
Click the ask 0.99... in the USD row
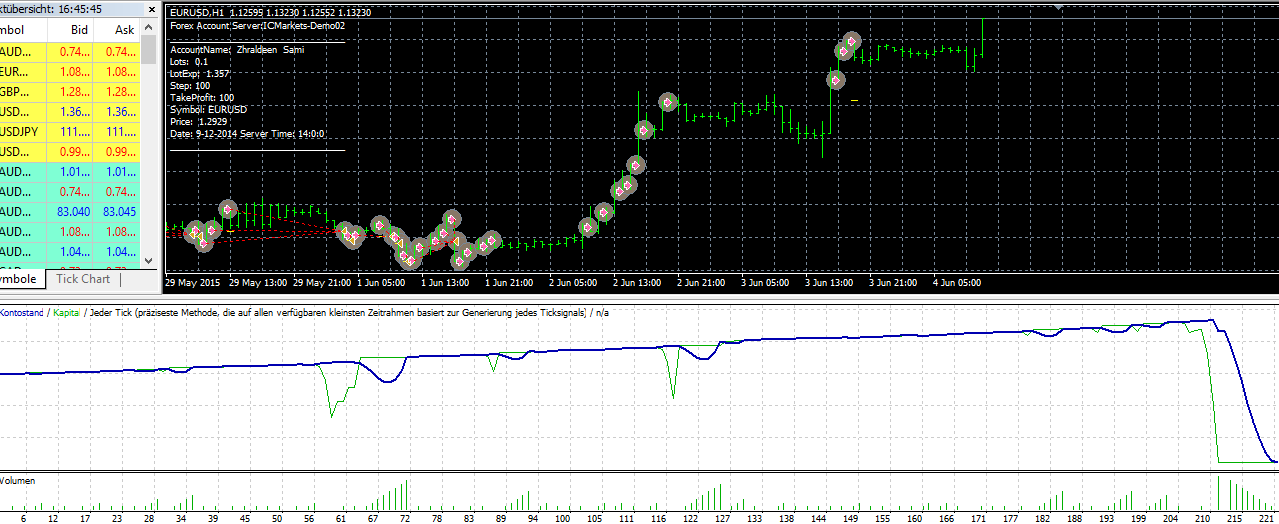[x=120, y=152]
